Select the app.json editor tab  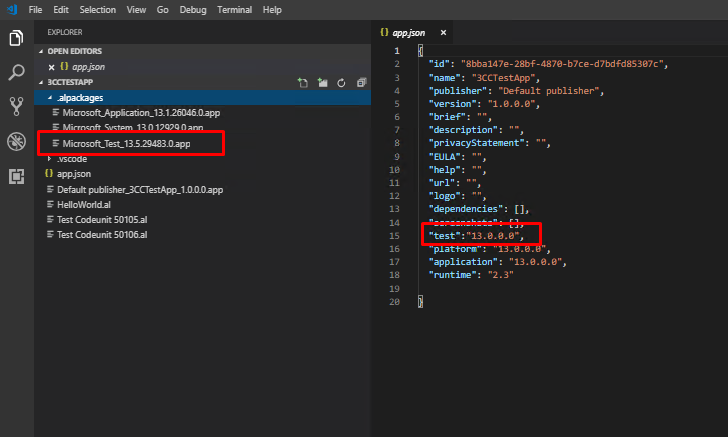409,33
